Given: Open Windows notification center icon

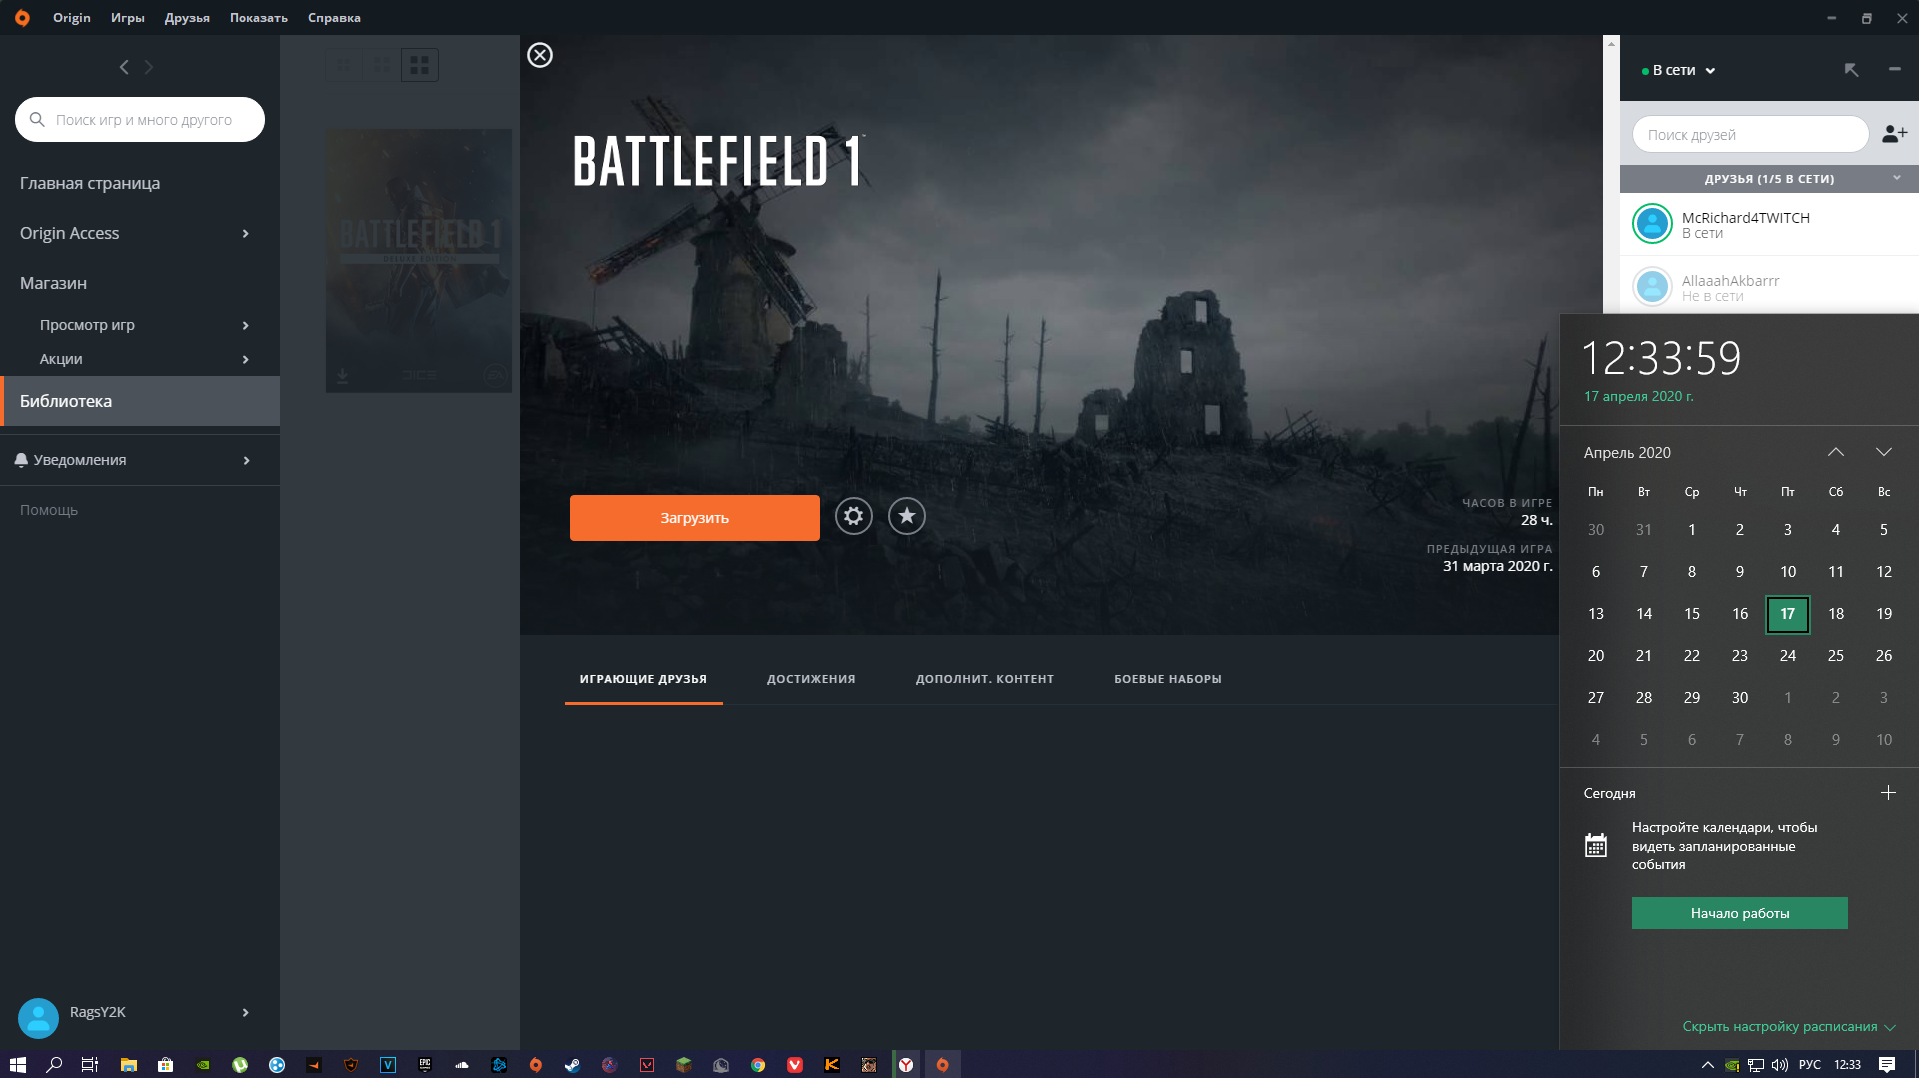Looking at the screenshot, I should coord(1886,1065).
